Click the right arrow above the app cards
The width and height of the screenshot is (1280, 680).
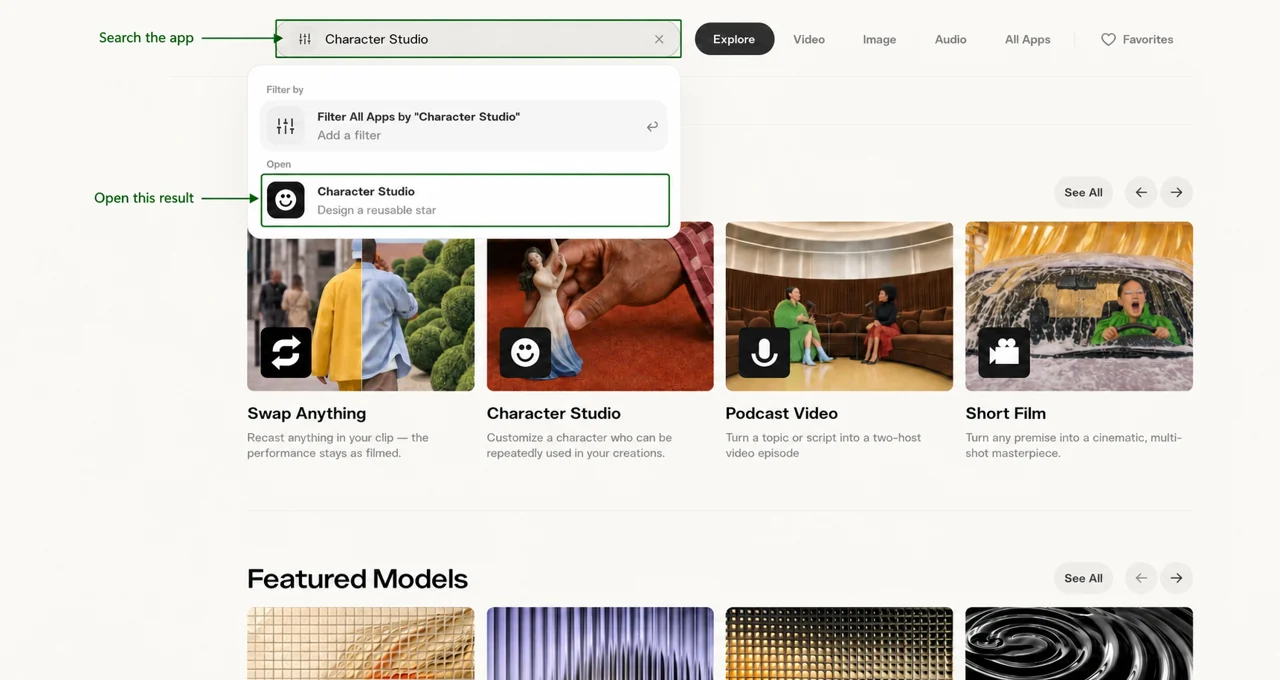tap(1176, 192)
